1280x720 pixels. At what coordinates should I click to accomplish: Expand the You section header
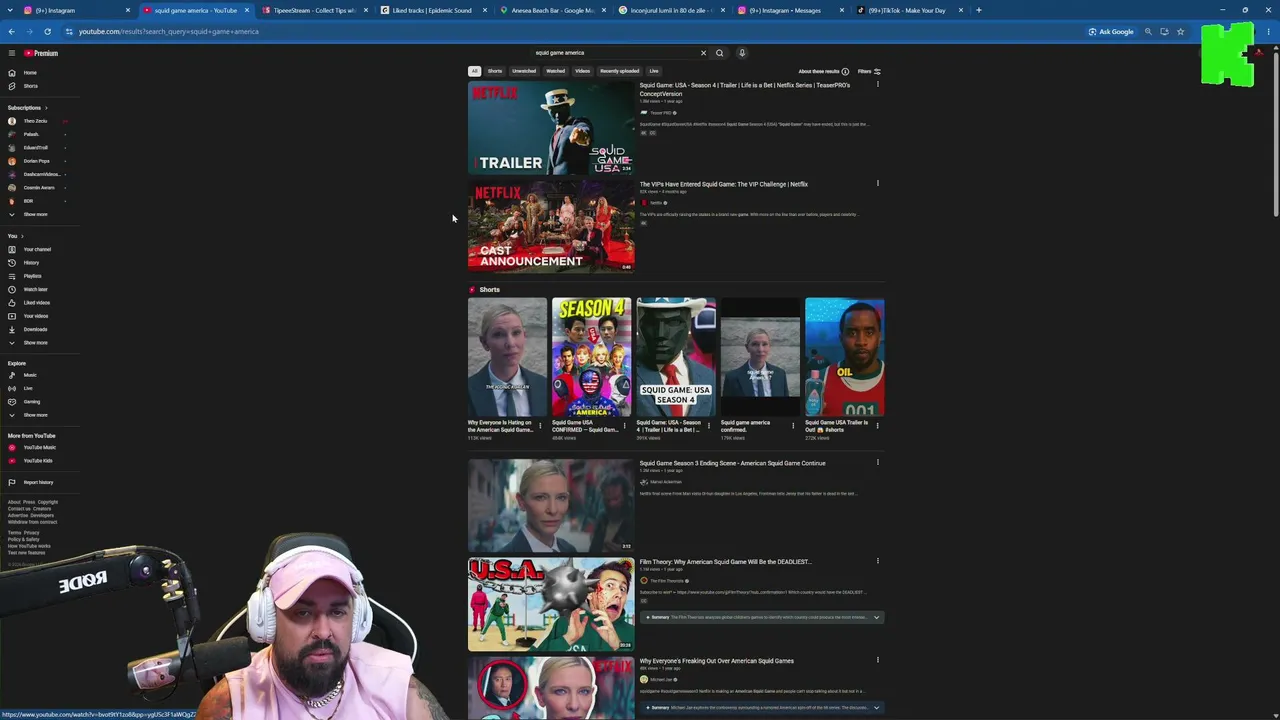pyautogui.click(x=15, y=236)
